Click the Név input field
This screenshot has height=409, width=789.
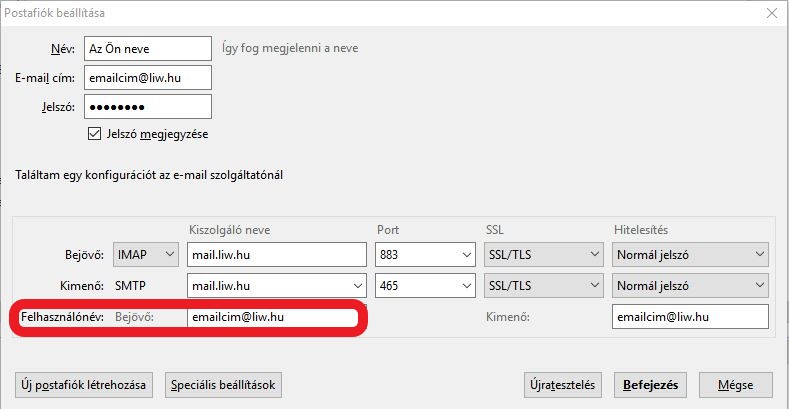pos(148,48)
